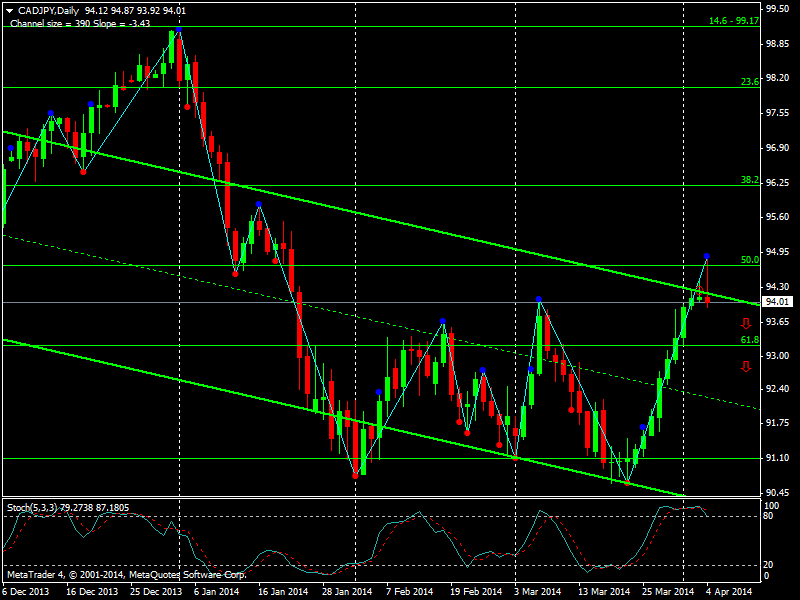Viewport: 800px width, 600px height.
Task: Select the lower red down arrow near 93.00
Action: pos(746,366)
